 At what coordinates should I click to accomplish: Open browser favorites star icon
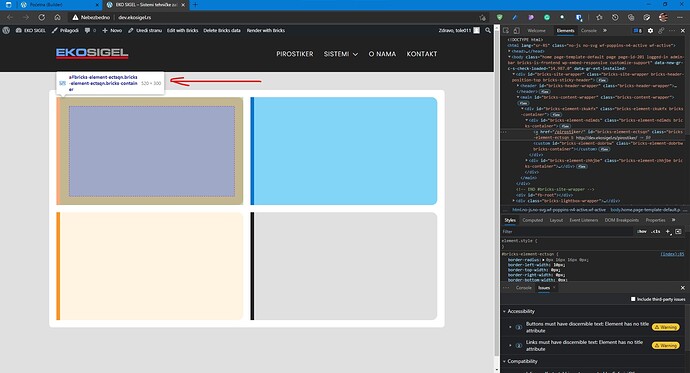tap(599, 17)
